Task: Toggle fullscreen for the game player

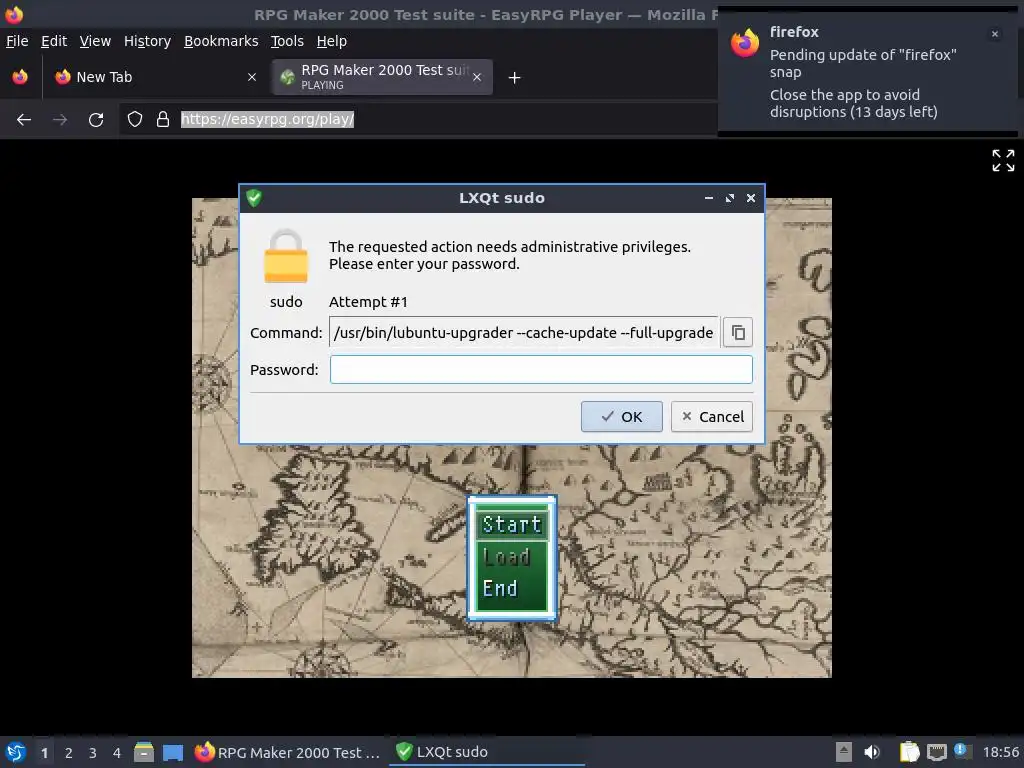Action: [x=1003, y=160]
